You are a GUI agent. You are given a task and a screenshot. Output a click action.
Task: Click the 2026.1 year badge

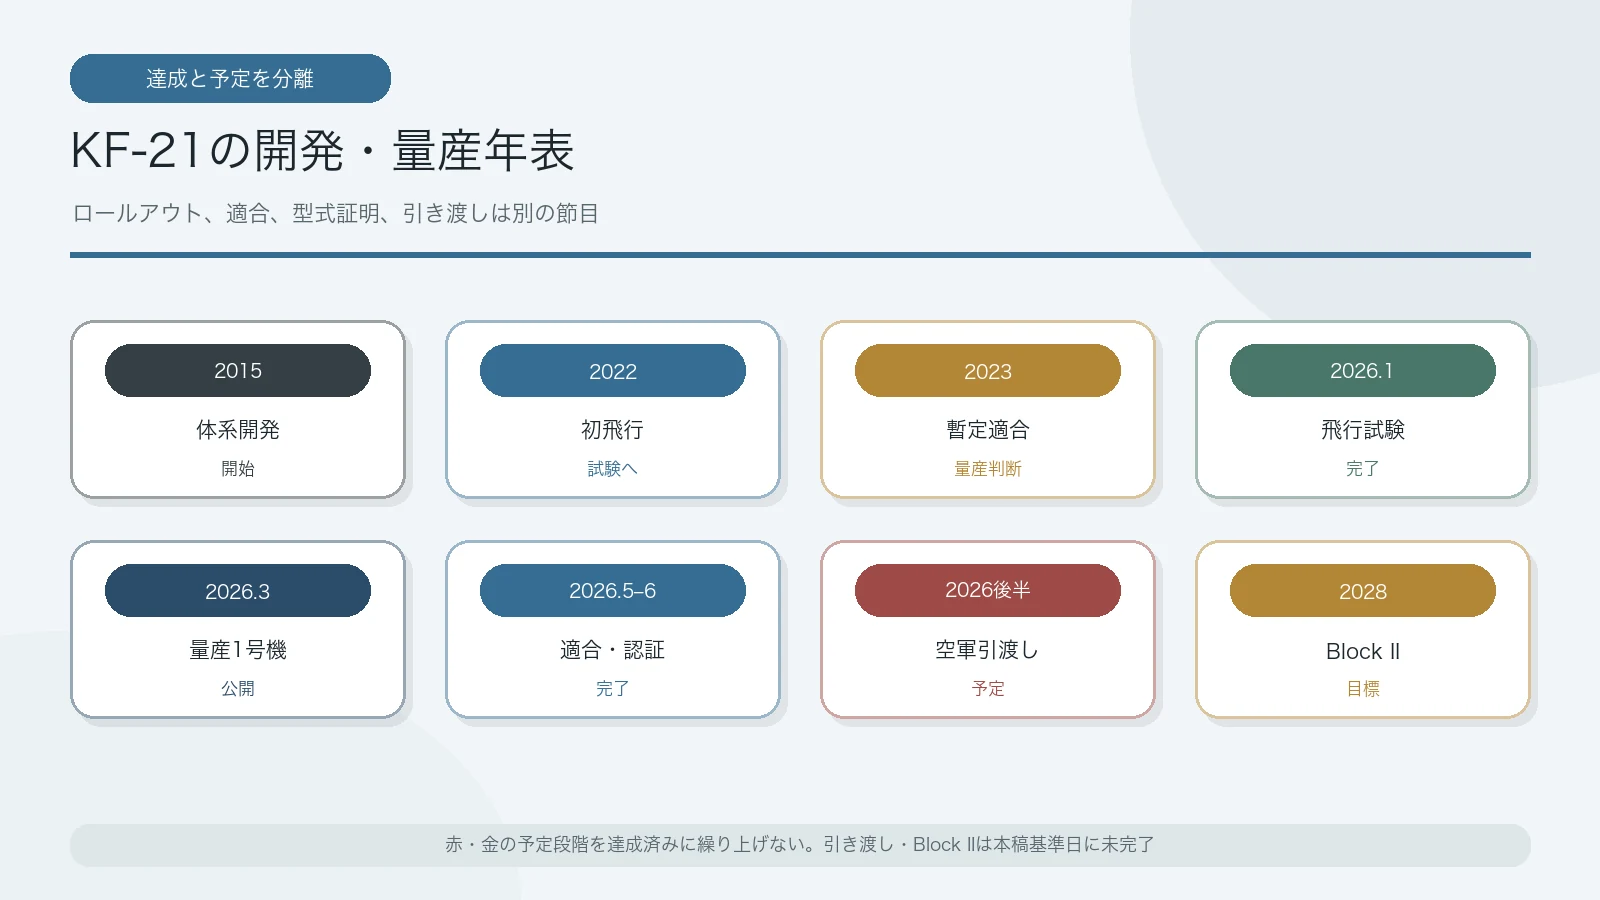pyautogui.click(x=1363, y=370)
